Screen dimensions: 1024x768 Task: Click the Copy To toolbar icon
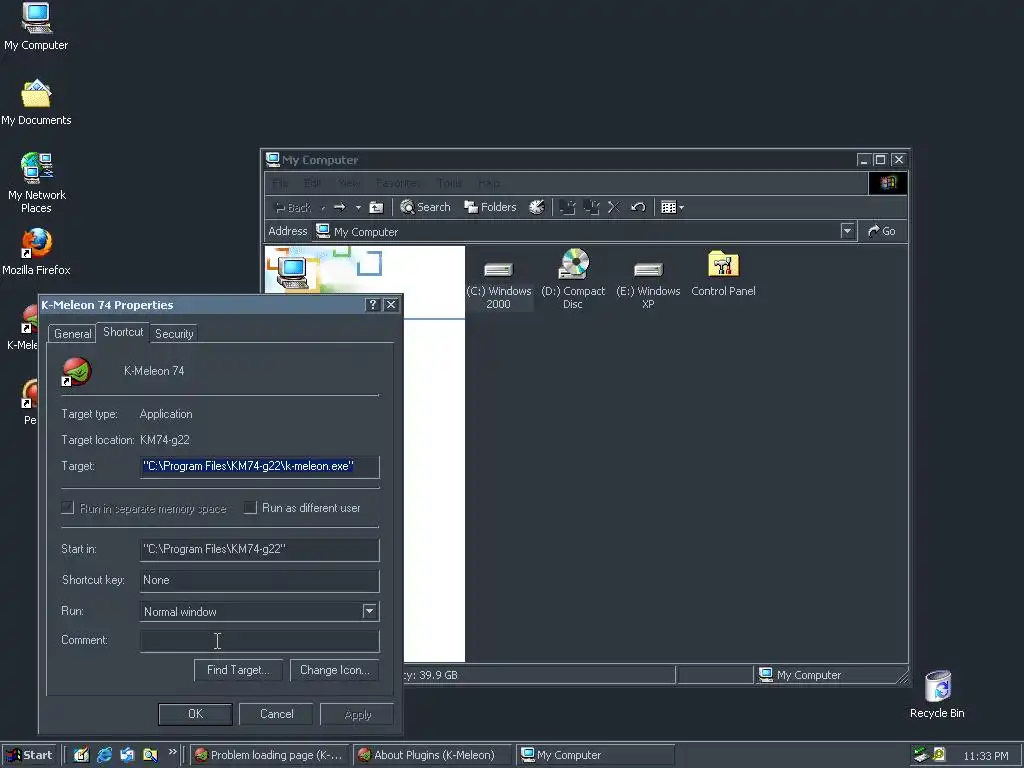tap(591, 207)
